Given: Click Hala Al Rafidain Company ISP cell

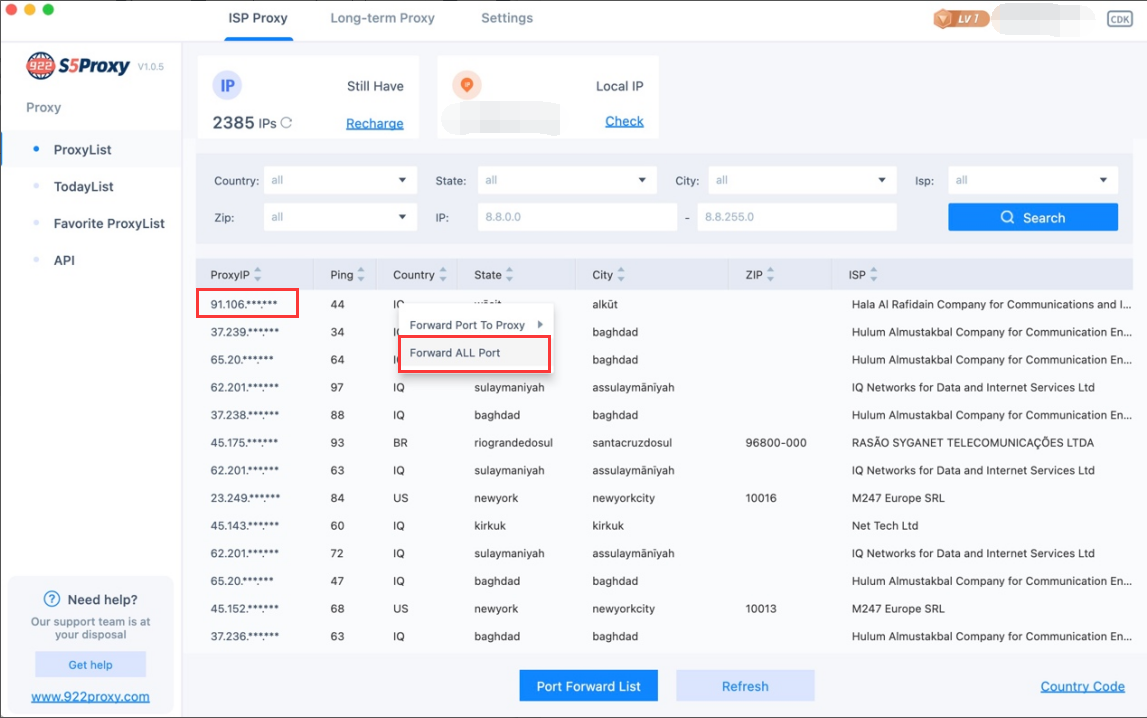Looking at the screenshot, I should 991,304.
